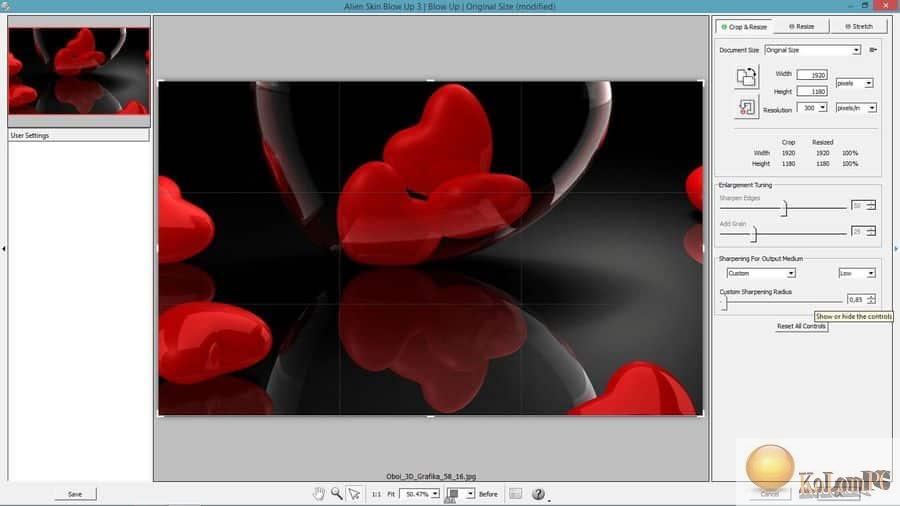Click the Custom Sharpening Radius 0,85 stepper
900x506 pixels.
pos(871,299)
